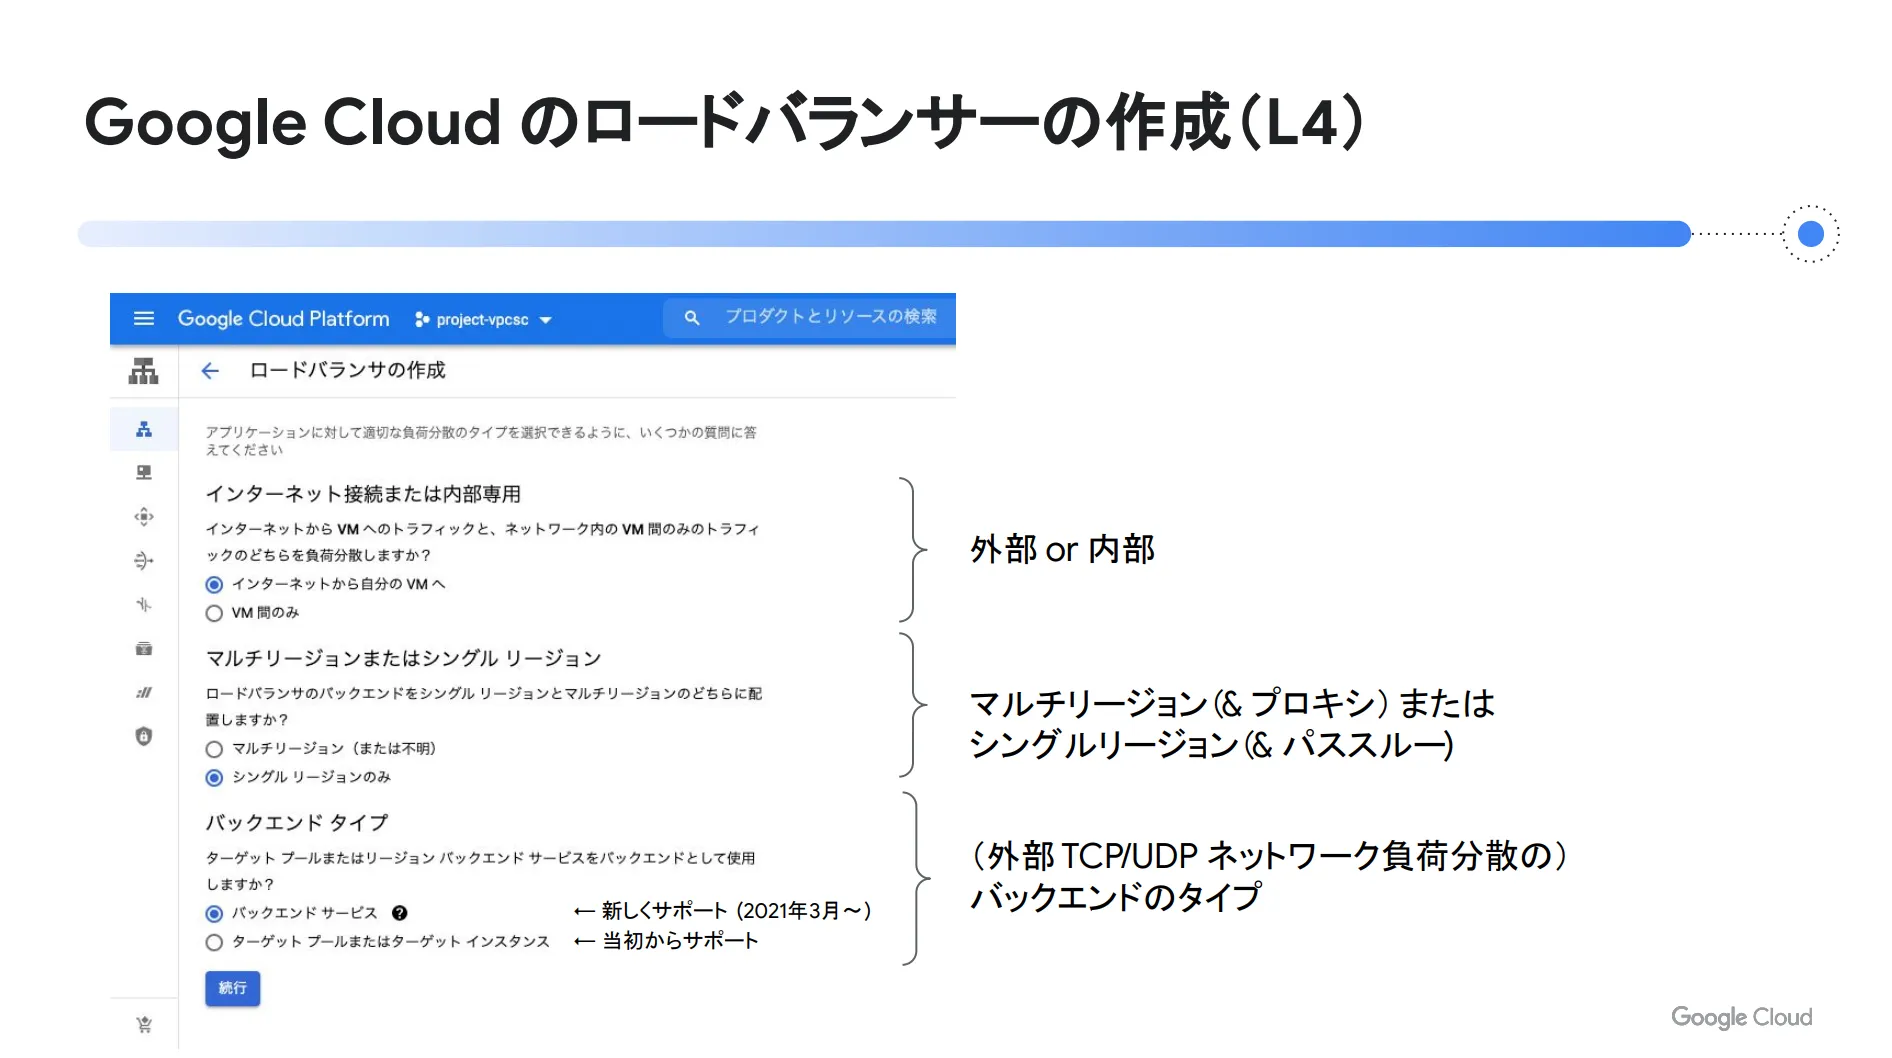
Task: Select VM 間のみ radio option
Action: [214, 613]
